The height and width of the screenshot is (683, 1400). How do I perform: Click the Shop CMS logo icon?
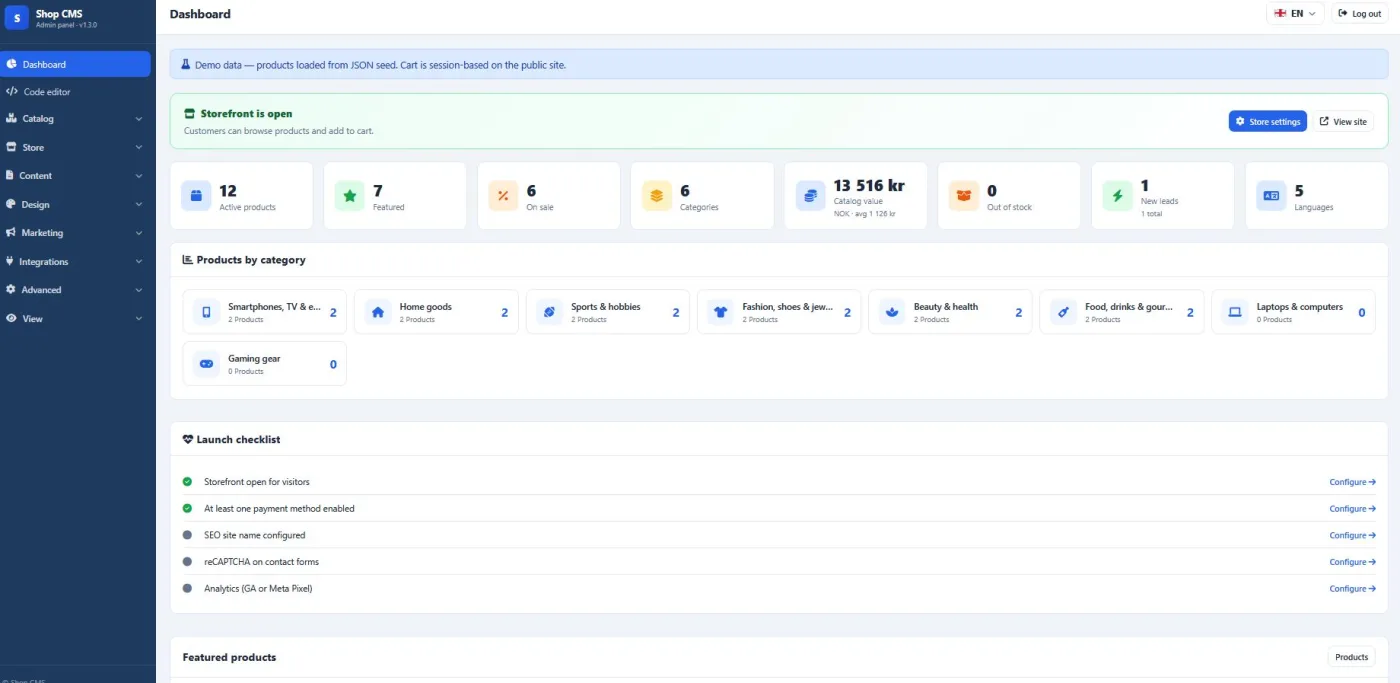pos(17,18)
